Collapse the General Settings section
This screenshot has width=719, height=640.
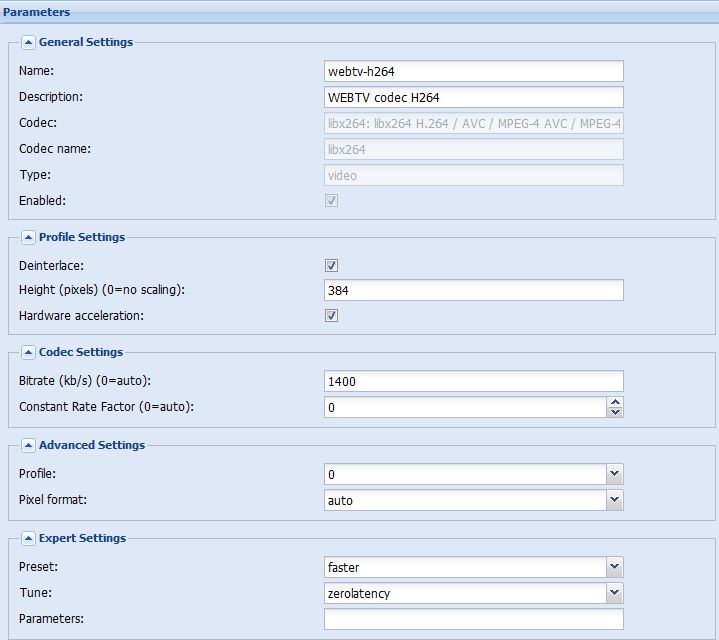pyautogui.click(x=28, y=43)
